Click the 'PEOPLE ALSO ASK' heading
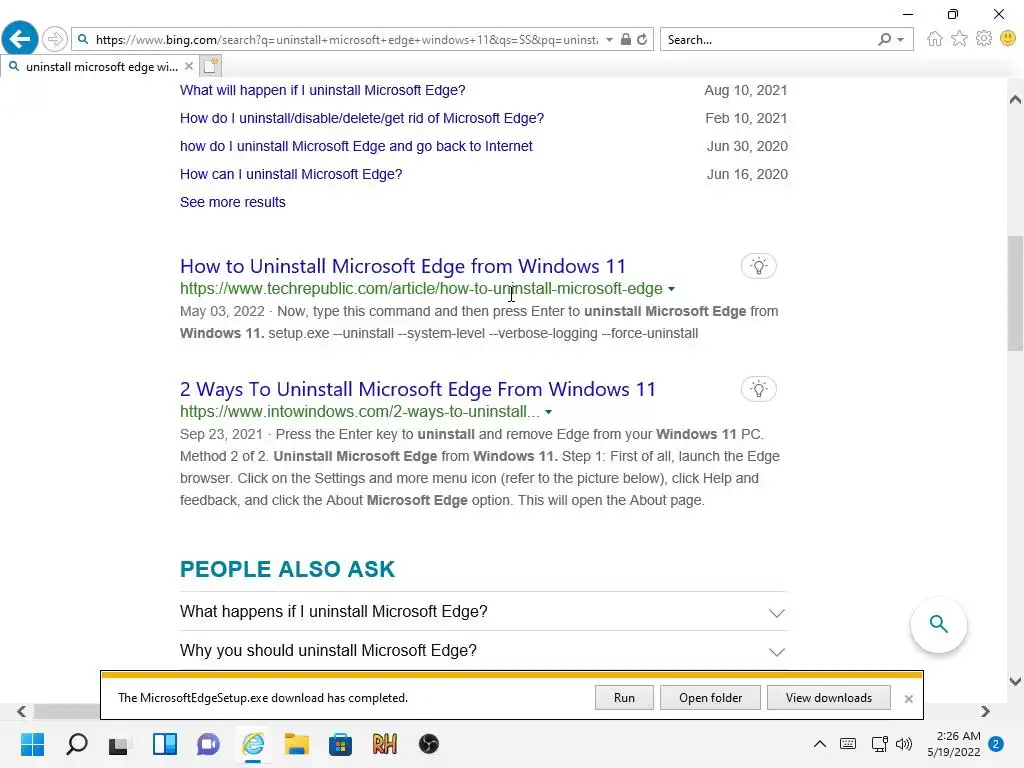The width and height of the screenshot is (1024, 768). point(287,569)
